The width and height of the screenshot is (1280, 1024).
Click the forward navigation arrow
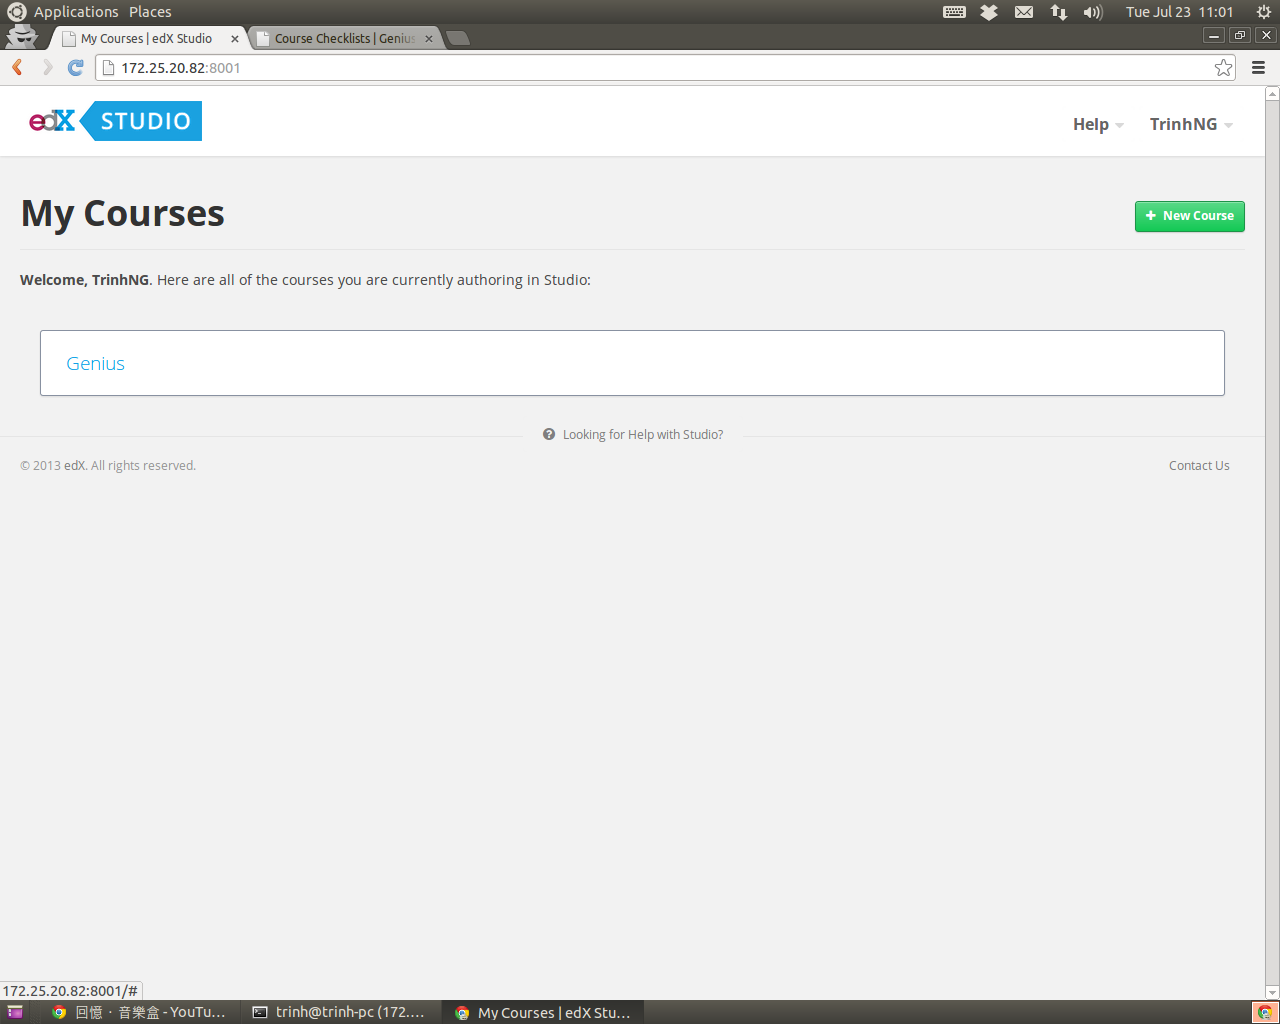[46, 67]
